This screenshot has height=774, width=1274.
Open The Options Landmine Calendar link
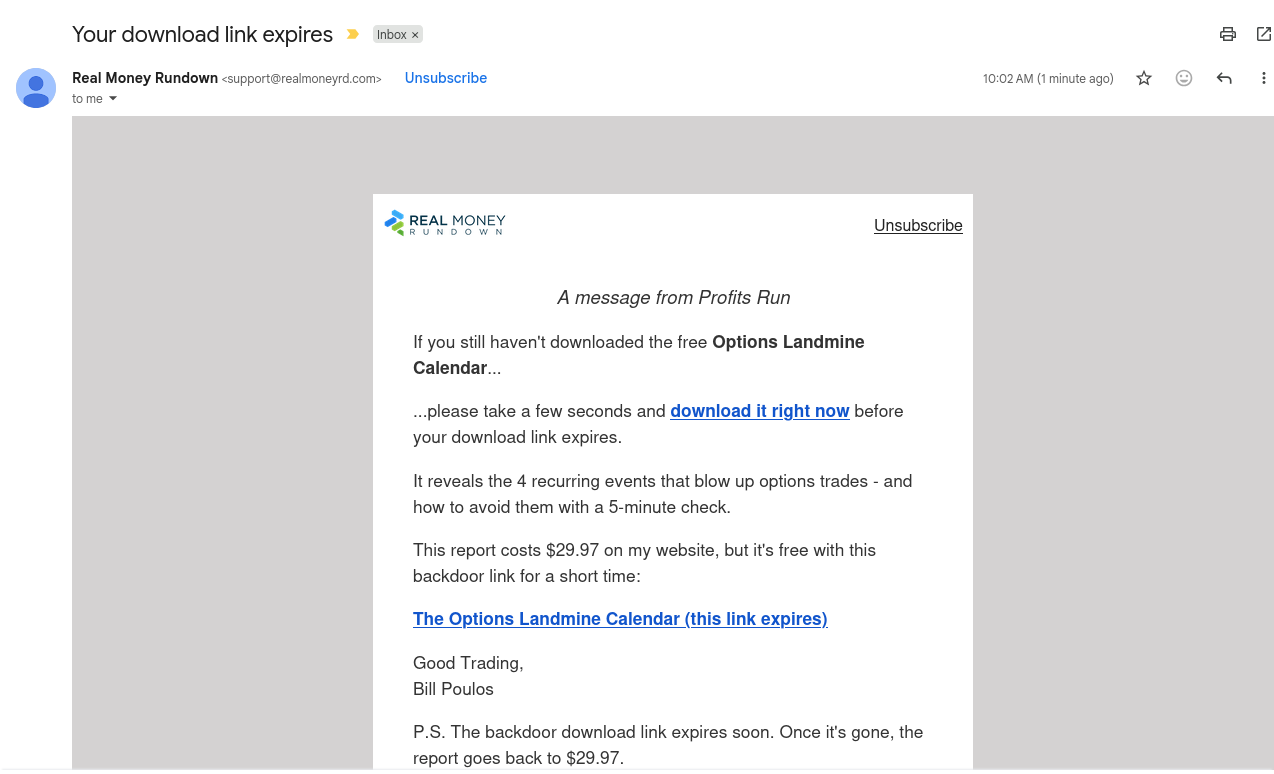tap(620, 619)
